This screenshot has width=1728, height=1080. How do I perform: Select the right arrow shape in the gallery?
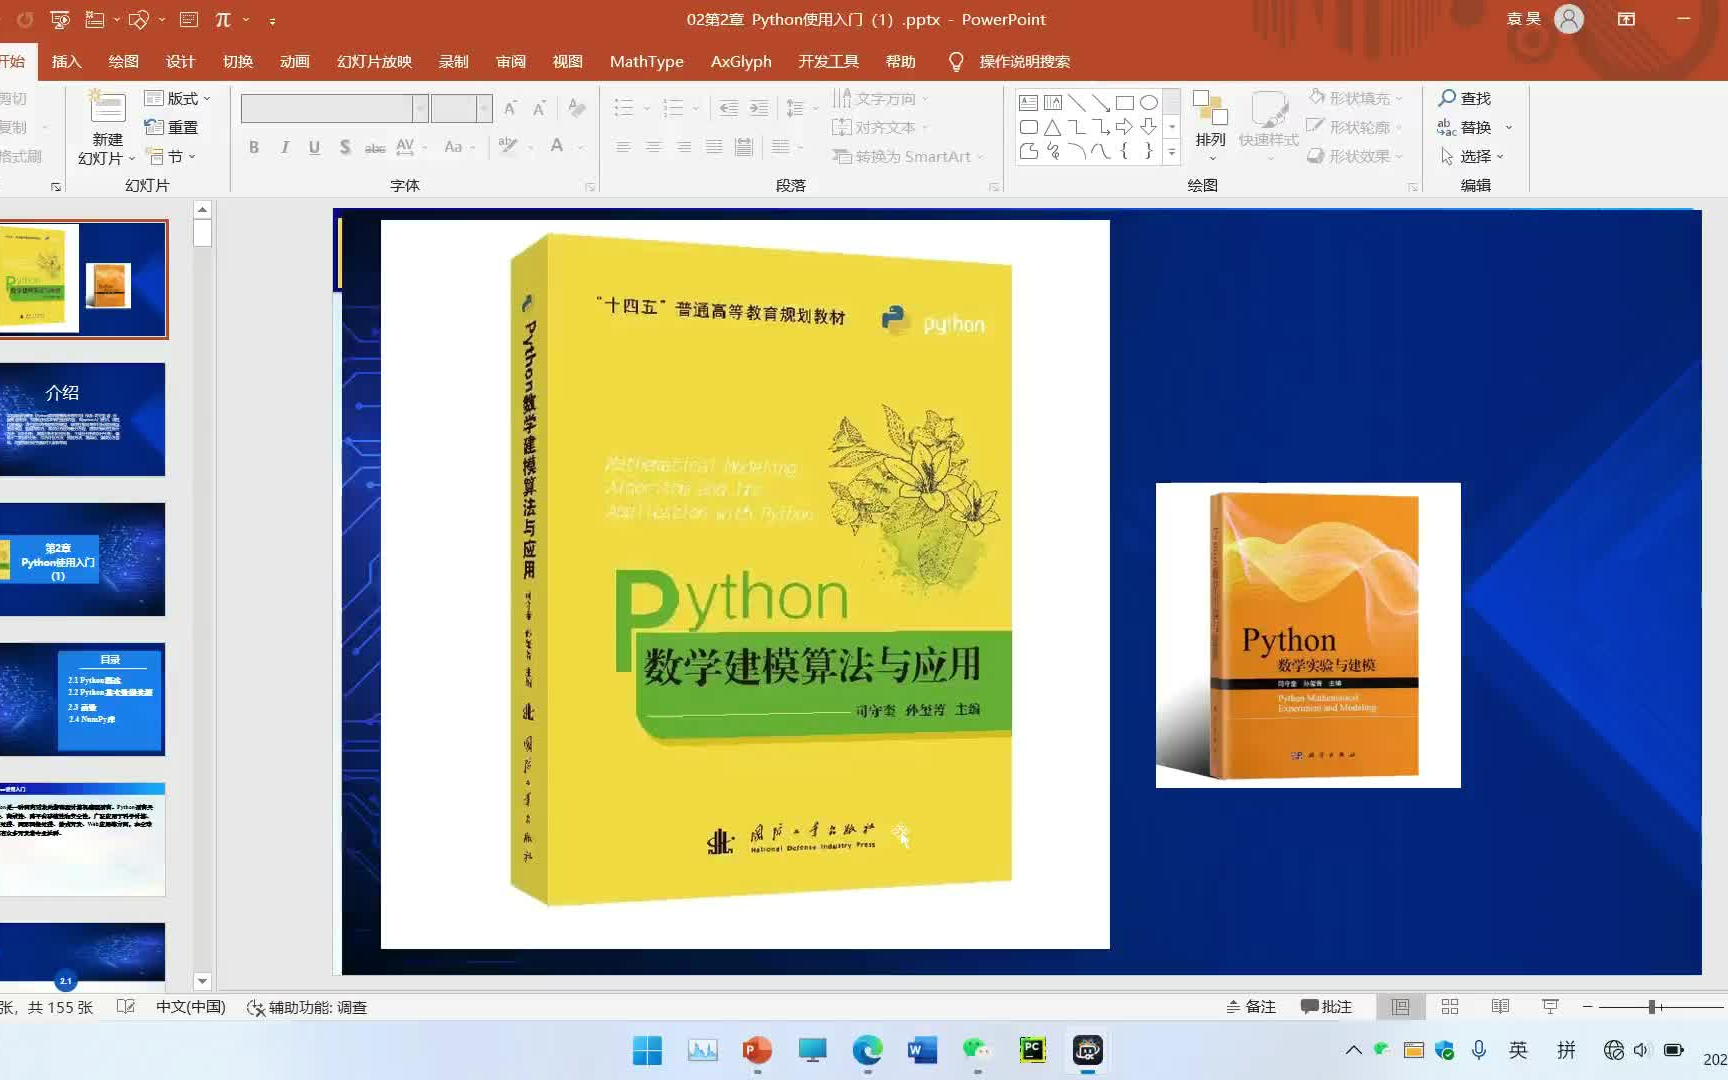tap(1124, 127)
